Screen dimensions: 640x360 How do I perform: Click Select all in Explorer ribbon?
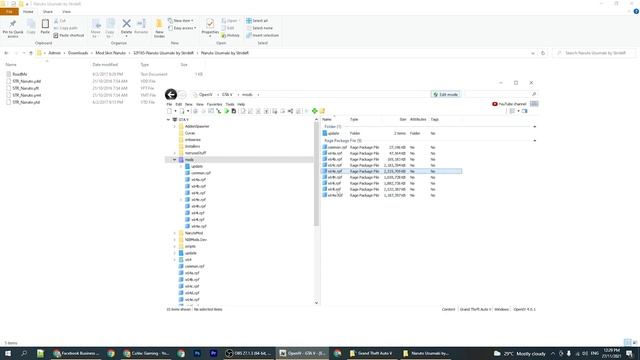257,20
